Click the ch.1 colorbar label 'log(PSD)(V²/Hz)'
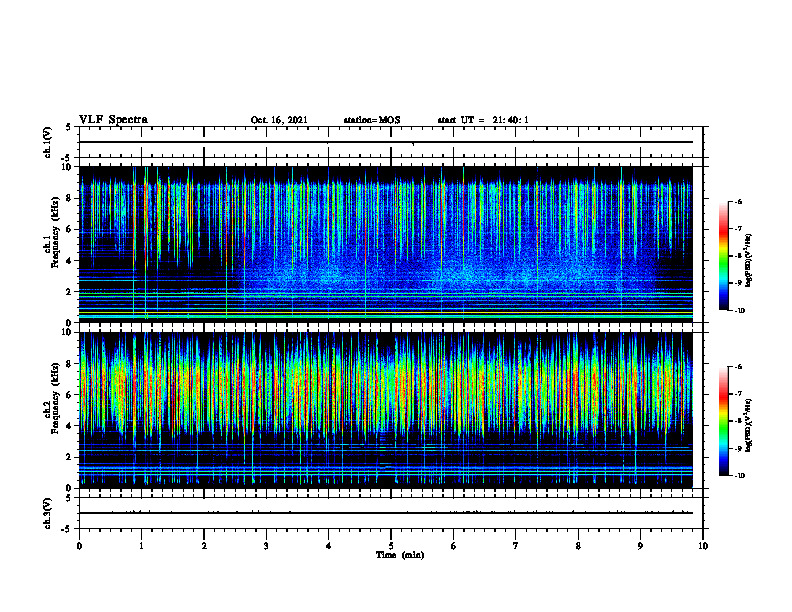The height and width of the screenshot is (612, 792). (749, 260)
